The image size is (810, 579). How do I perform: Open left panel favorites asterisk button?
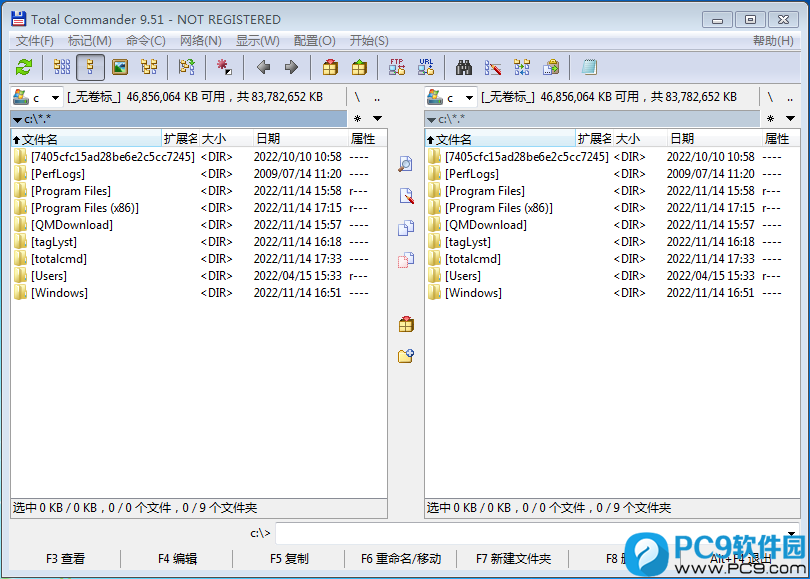point(357,119)
